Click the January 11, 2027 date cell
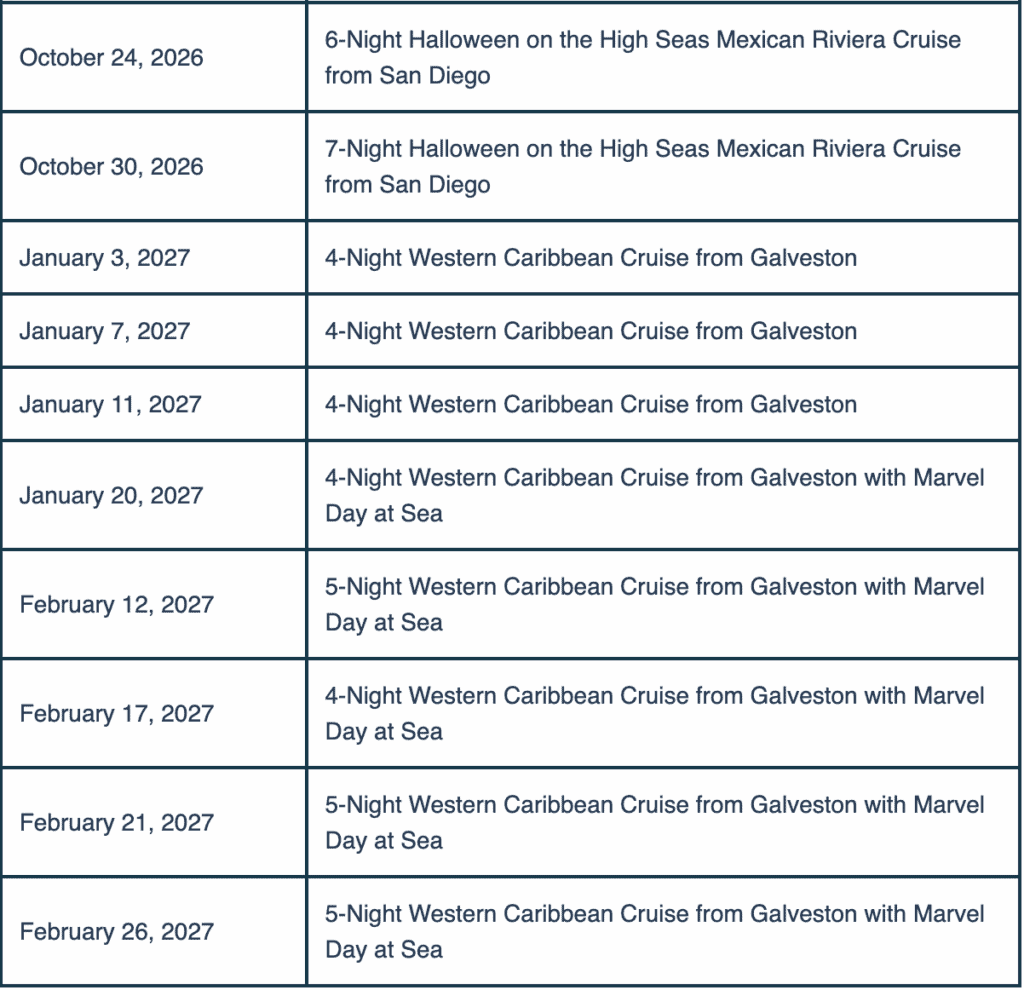1024x990 pixels. point(110,404)
